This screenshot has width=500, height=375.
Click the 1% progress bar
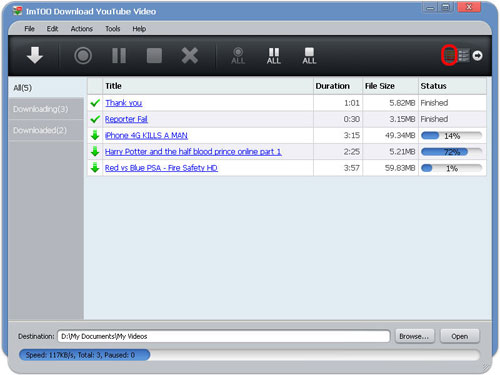451,168
